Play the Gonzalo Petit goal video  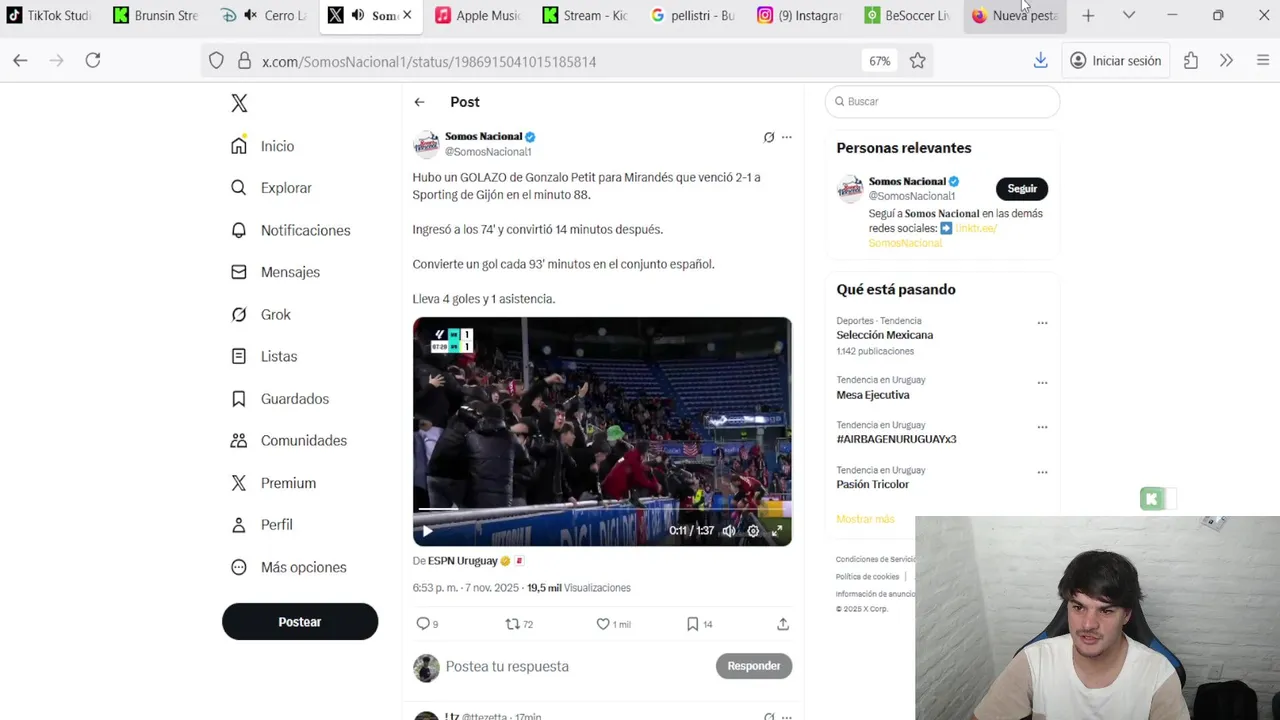pos(427,531)
